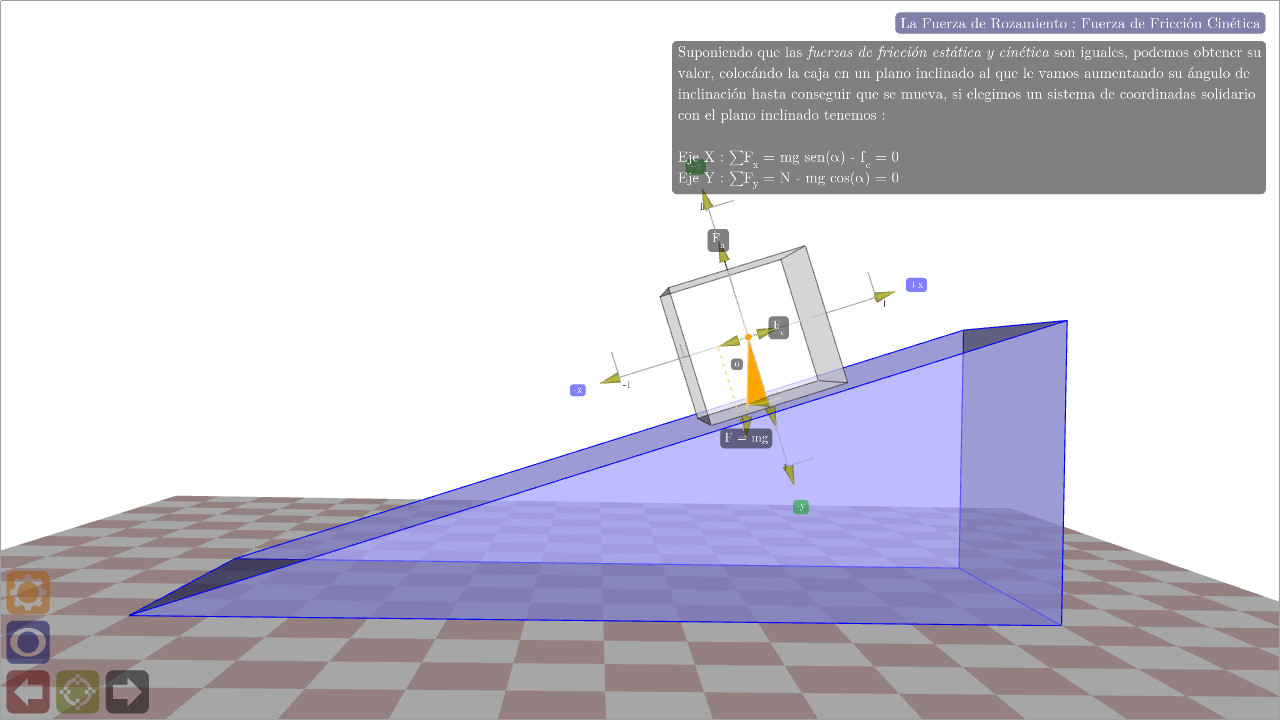Click the yellow arrowhead on -x axis

(x=610, y=378)
